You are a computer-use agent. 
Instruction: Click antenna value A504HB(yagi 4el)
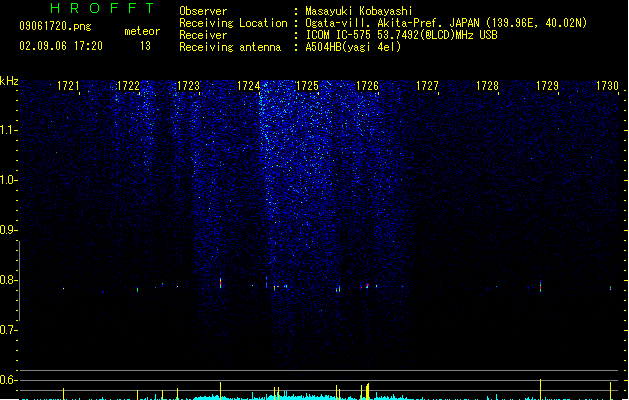coord(353,47)
